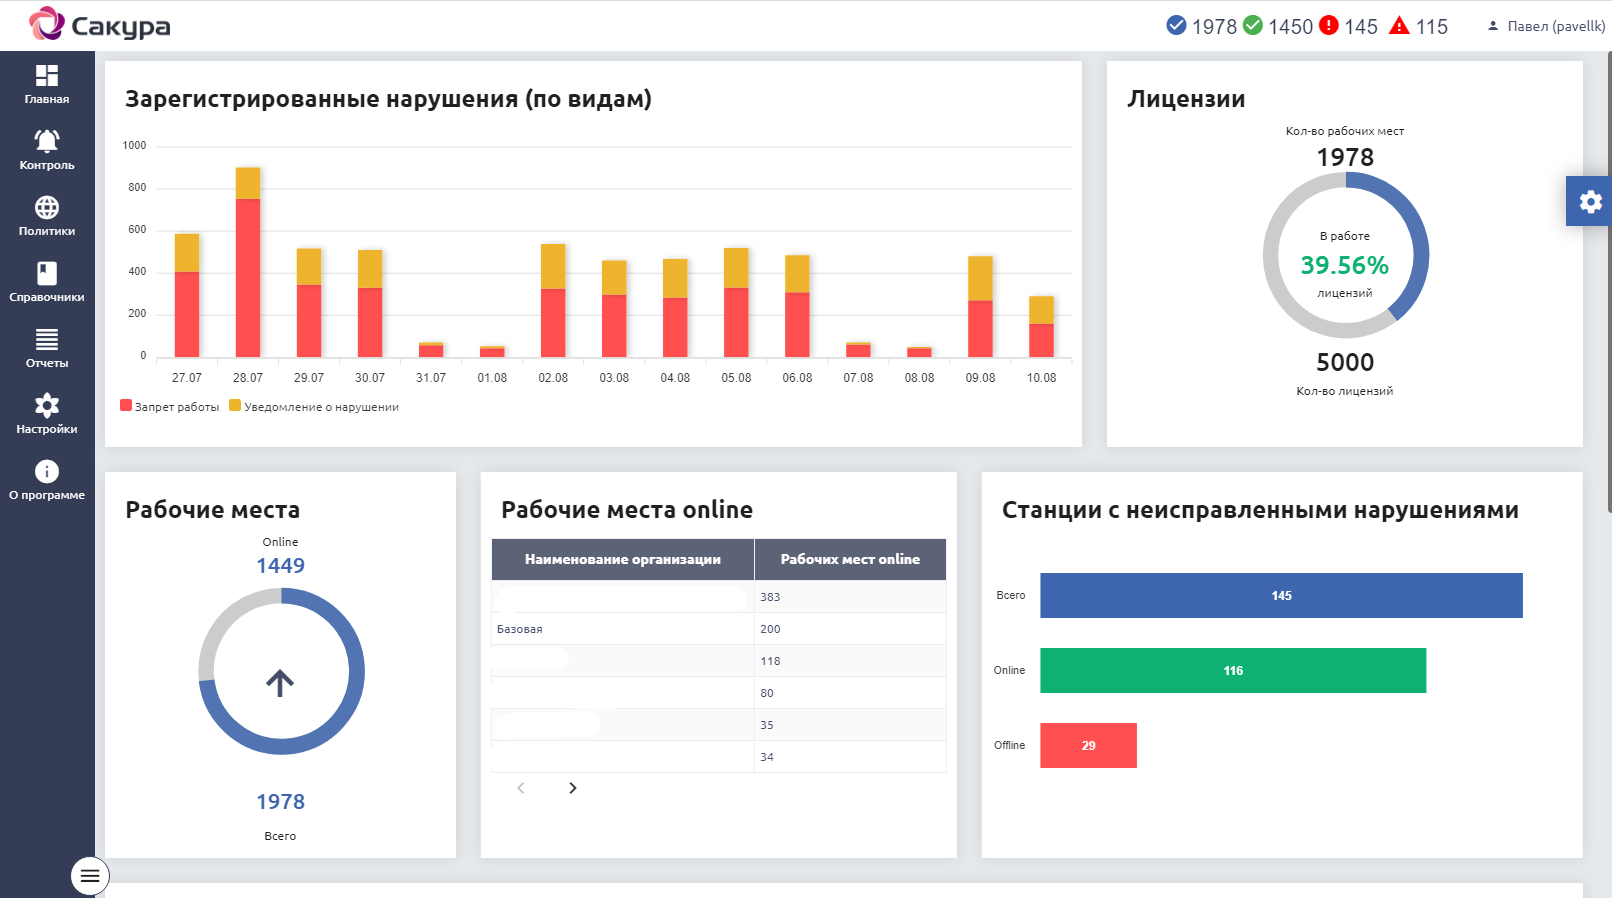Image resolution: width=1612 pixels, height=898 pixels.
Task: Go to next page of online workstations table
Action: coord(573,788)
